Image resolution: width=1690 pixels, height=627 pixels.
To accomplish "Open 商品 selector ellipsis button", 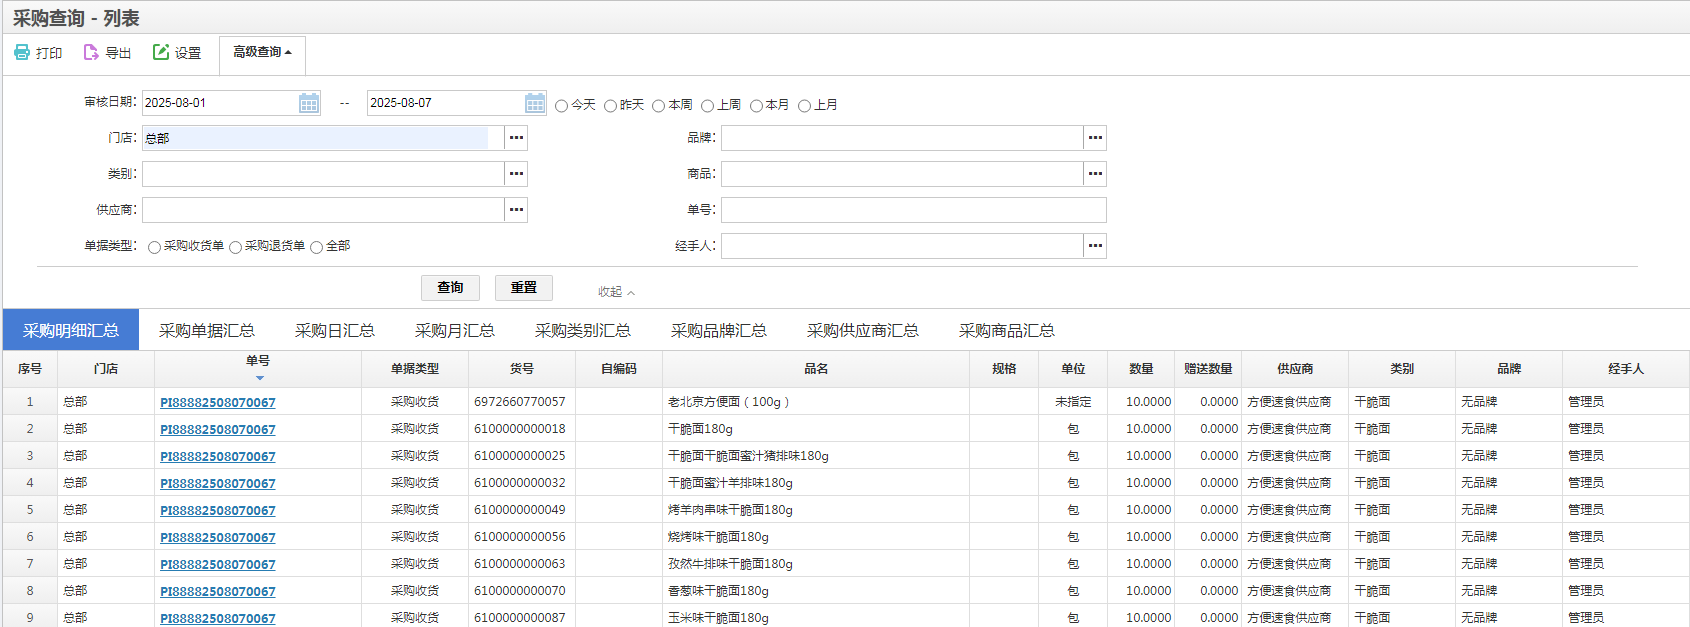I will (x=1095, y=174).
